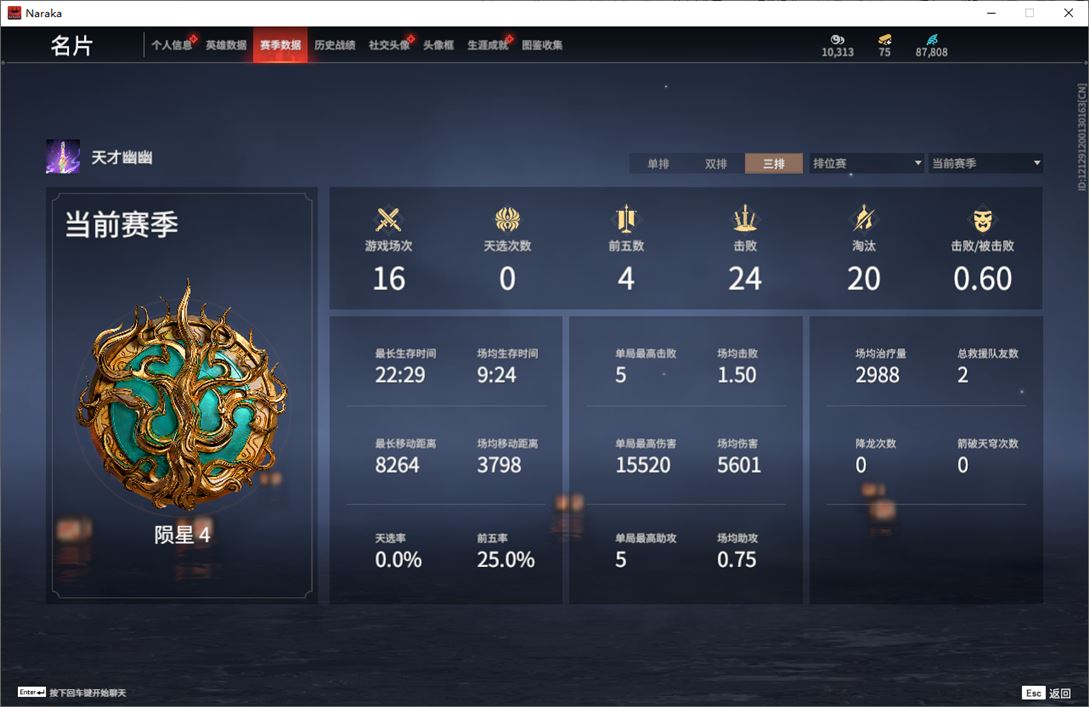Open the 排位赛 match type dropdown

pyautogui.click(x=867, y=163)
